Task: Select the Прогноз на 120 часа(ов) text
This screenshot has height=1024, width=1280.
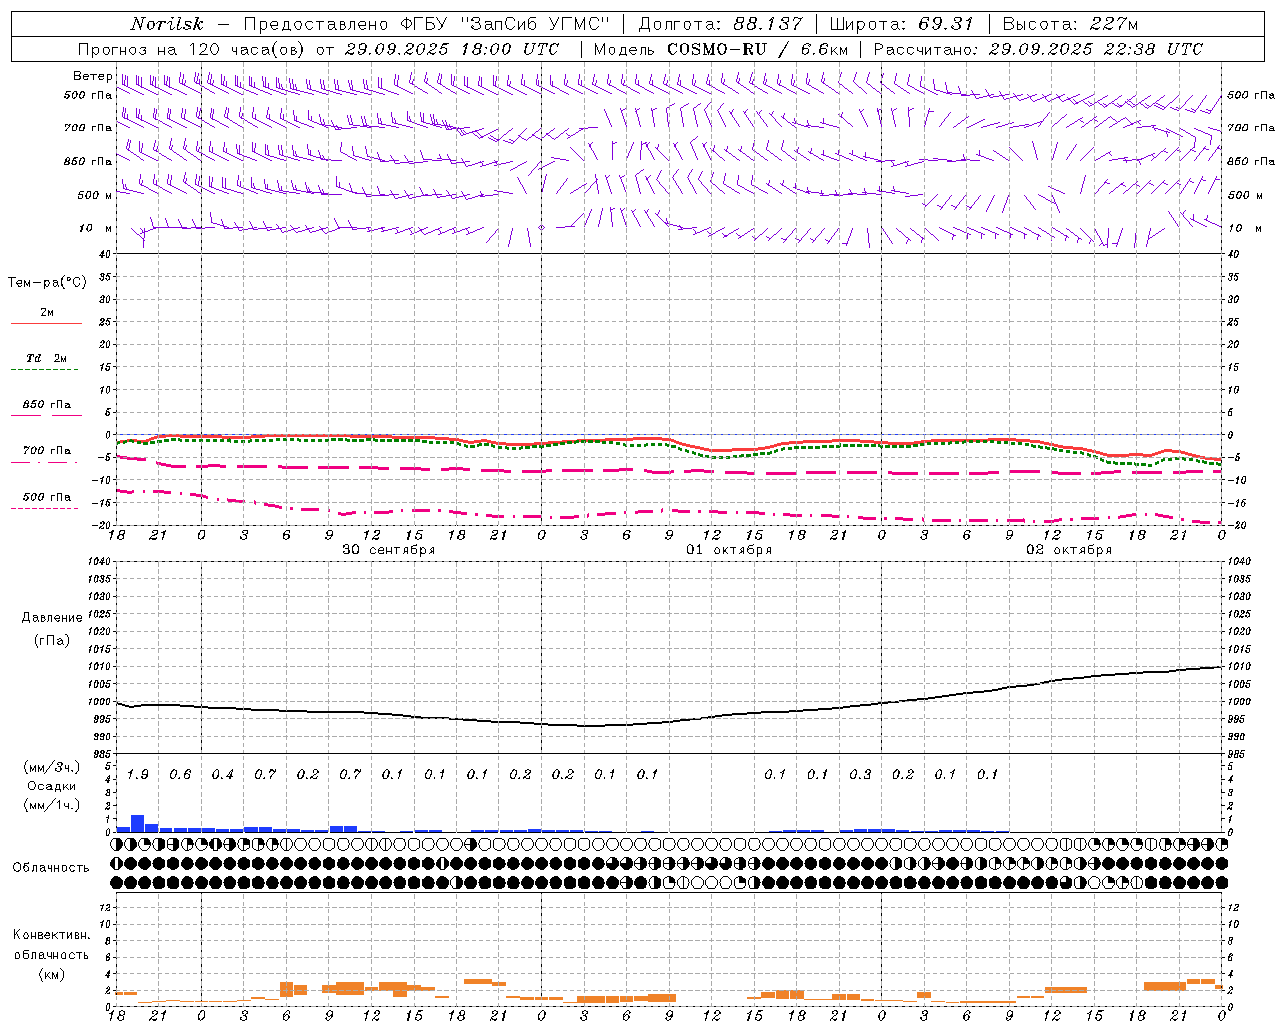Action: click(192, 49)
